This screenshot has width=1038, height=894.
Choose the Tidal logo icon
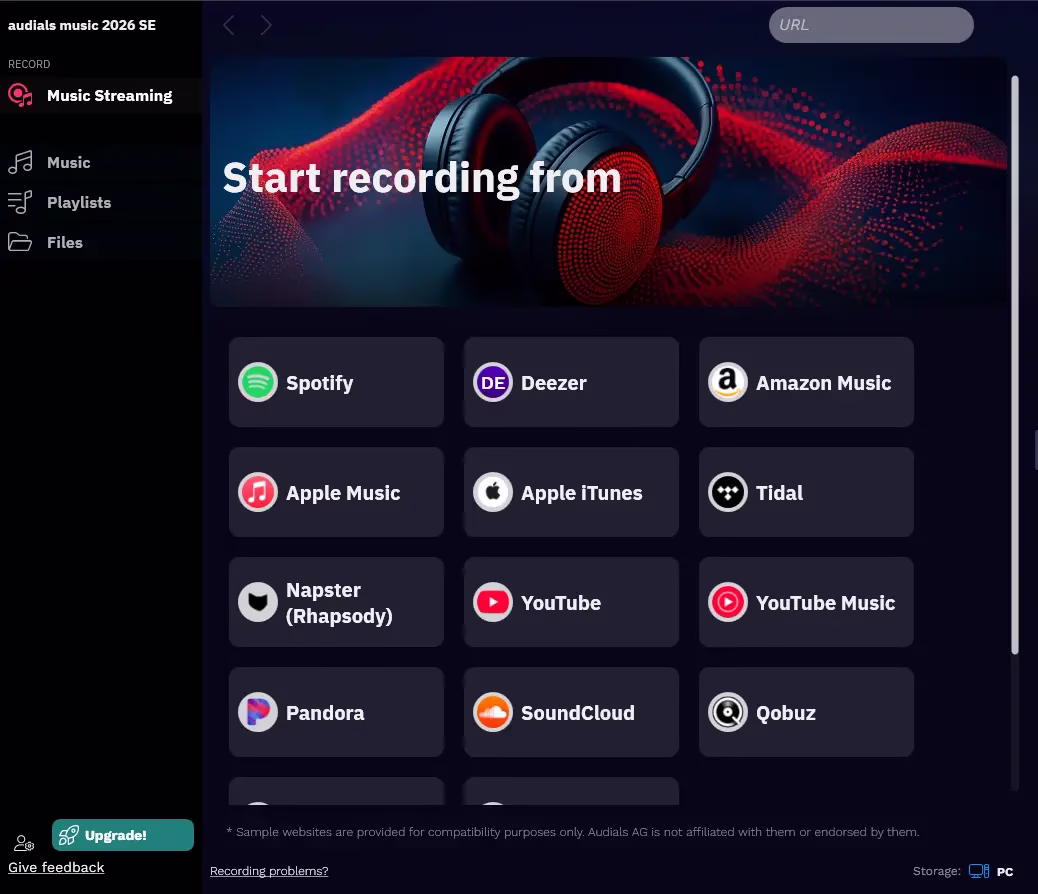[728, 492]
